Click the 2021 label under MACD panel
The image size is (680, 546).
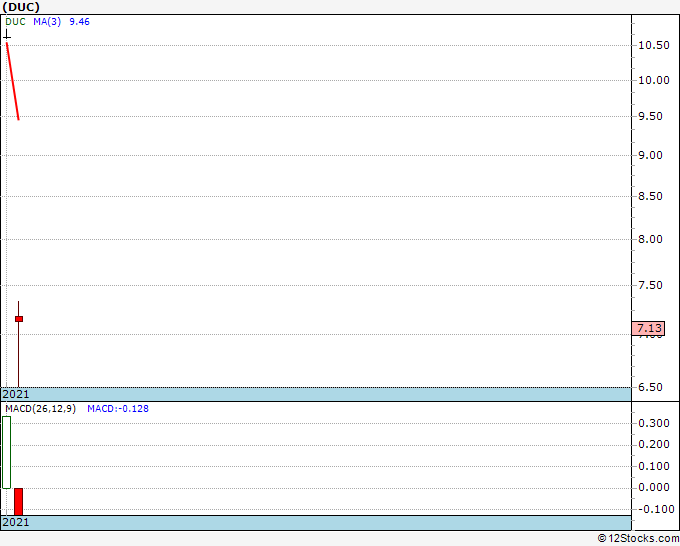(x=16, y=522)
